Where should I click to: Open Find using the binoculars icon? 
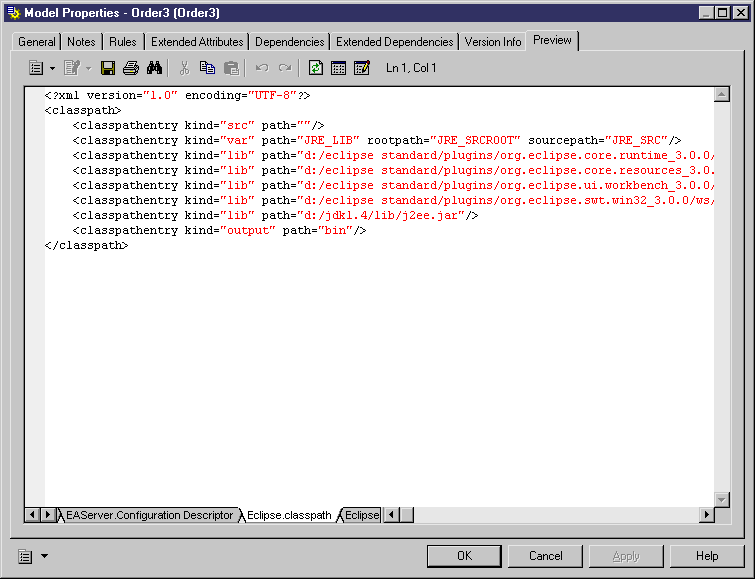155,68
